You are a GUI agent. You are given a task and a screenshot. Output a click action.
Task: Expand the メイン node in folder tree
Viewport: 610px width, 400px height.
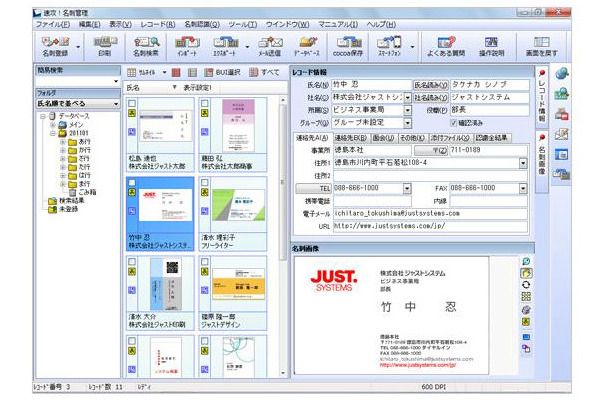coord(53,125)
